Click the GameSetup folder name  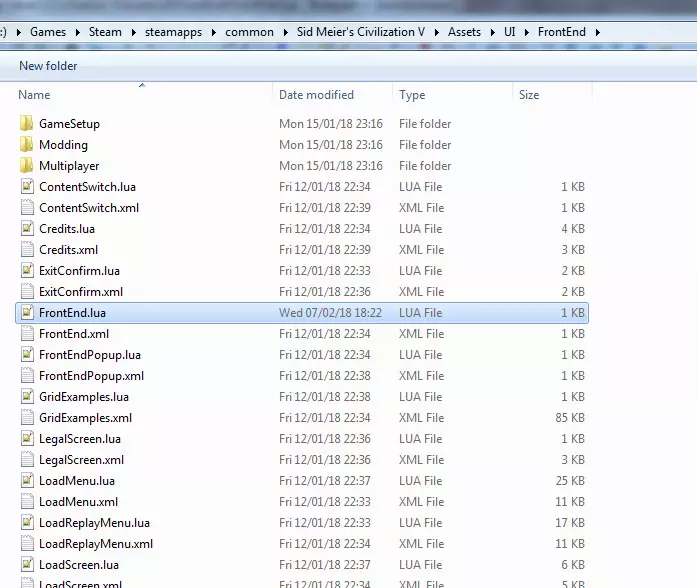pyautogui.click(x=69, y=124)
